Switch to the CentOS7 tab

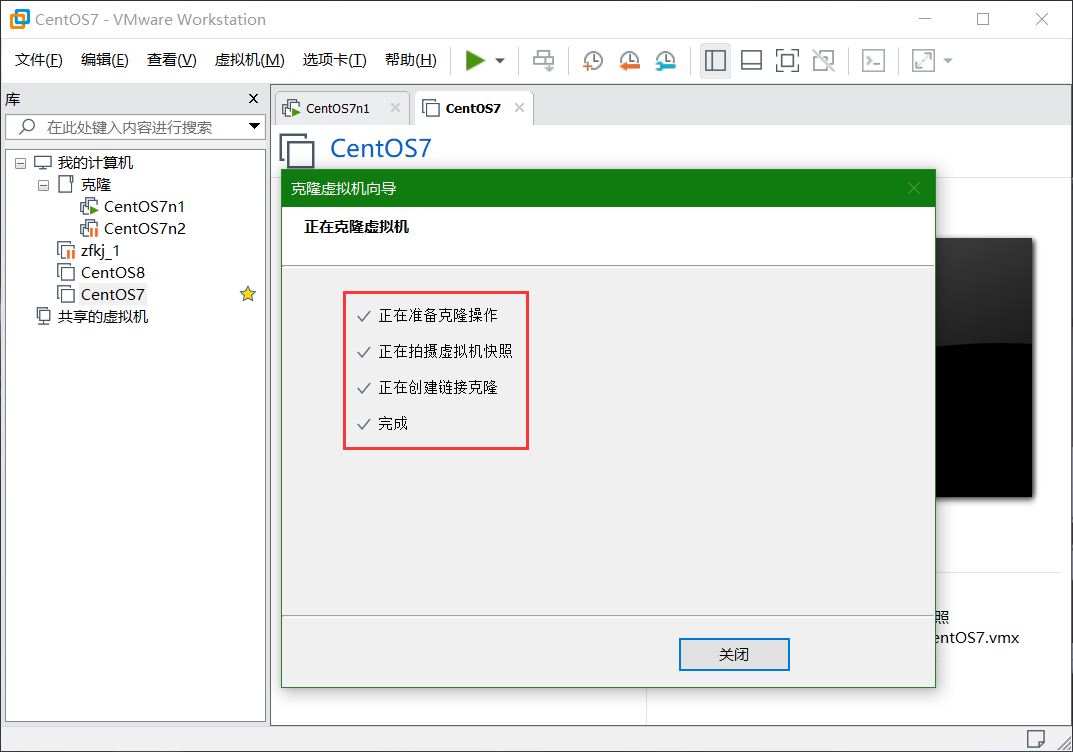473,108
